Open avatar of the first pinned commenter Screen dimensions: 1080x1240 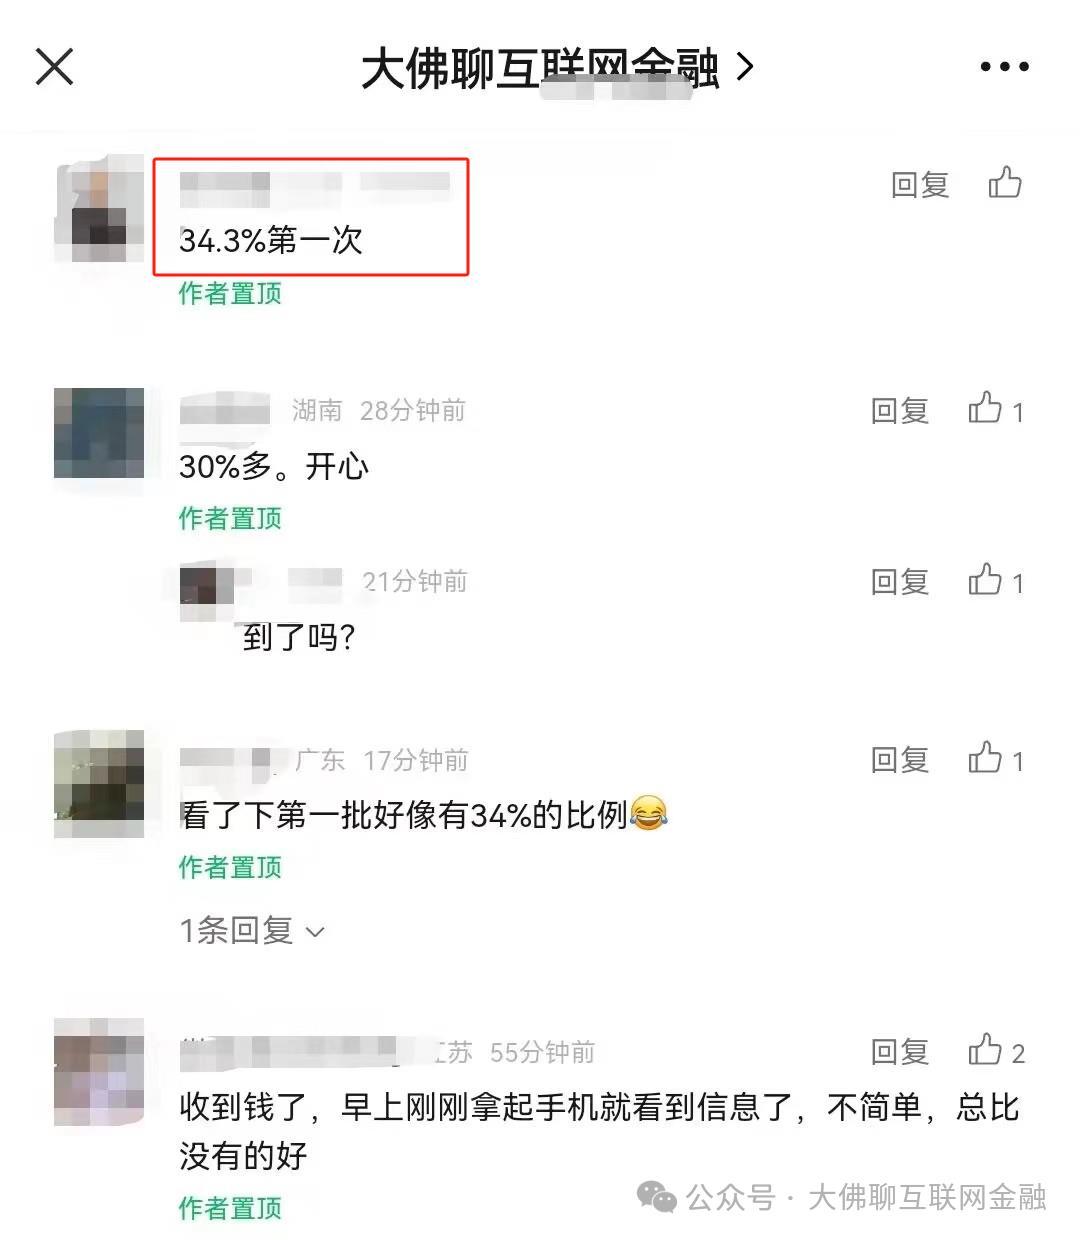click(x=99, y=209)
